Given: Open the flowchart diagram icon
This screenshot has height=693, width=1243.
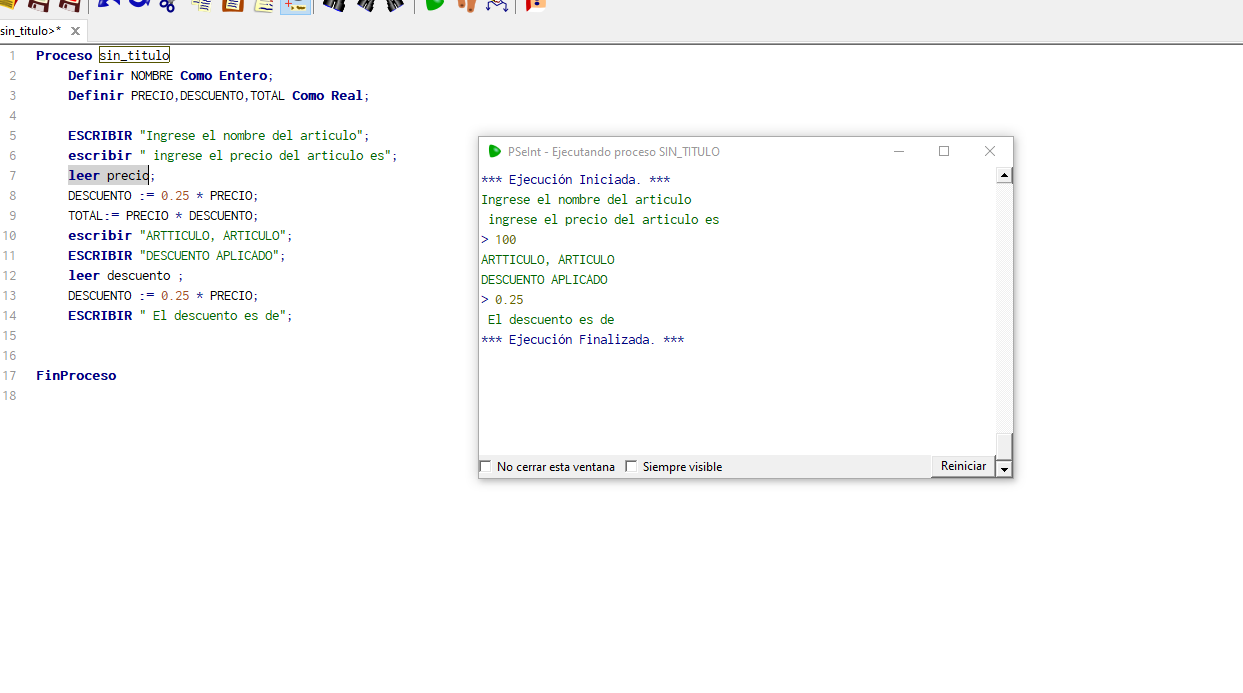Looking at the screenshot, I should point(497,5).
